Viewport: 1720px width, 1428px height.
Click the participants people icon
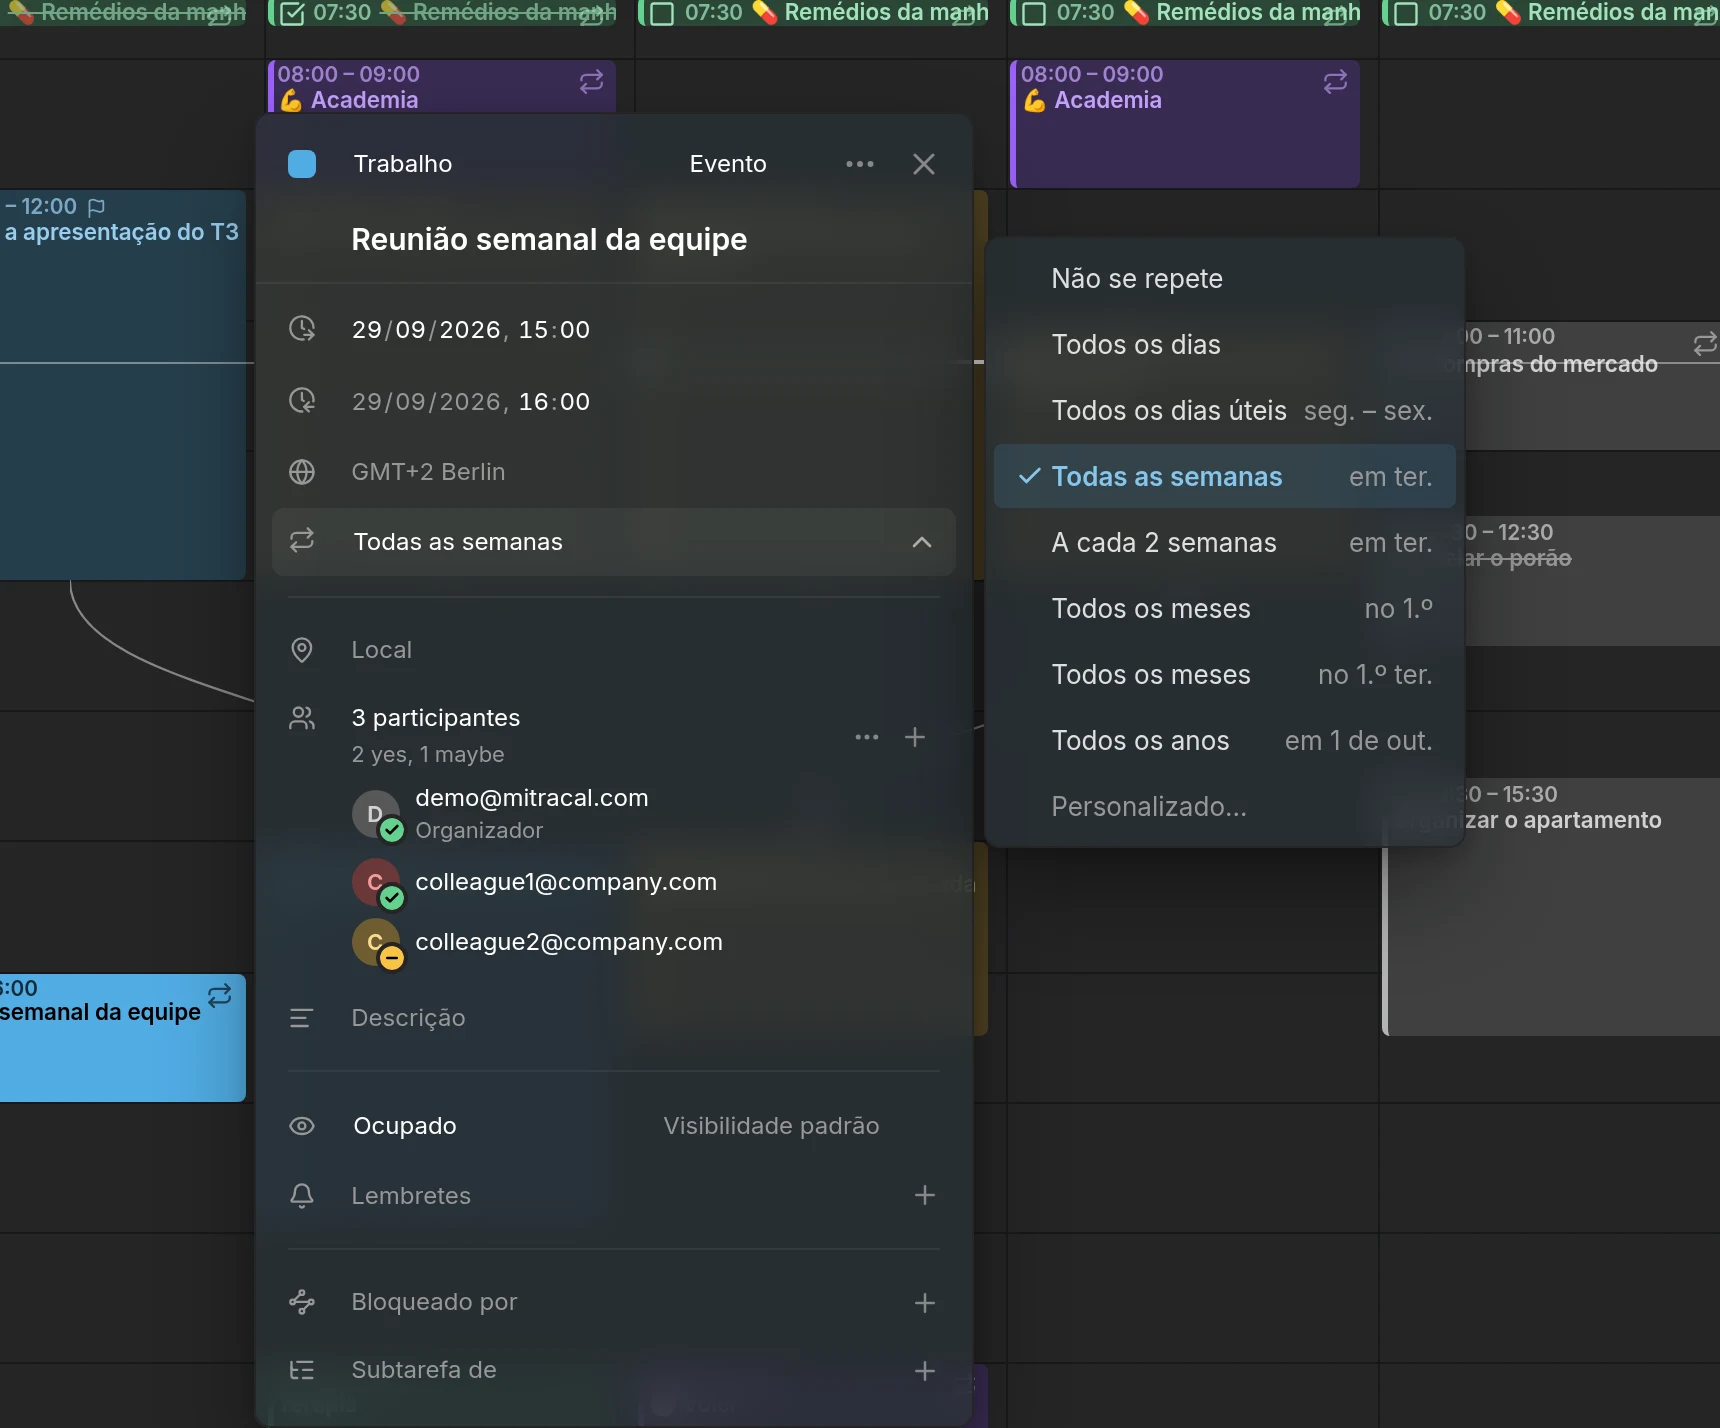tap(302, 718)
